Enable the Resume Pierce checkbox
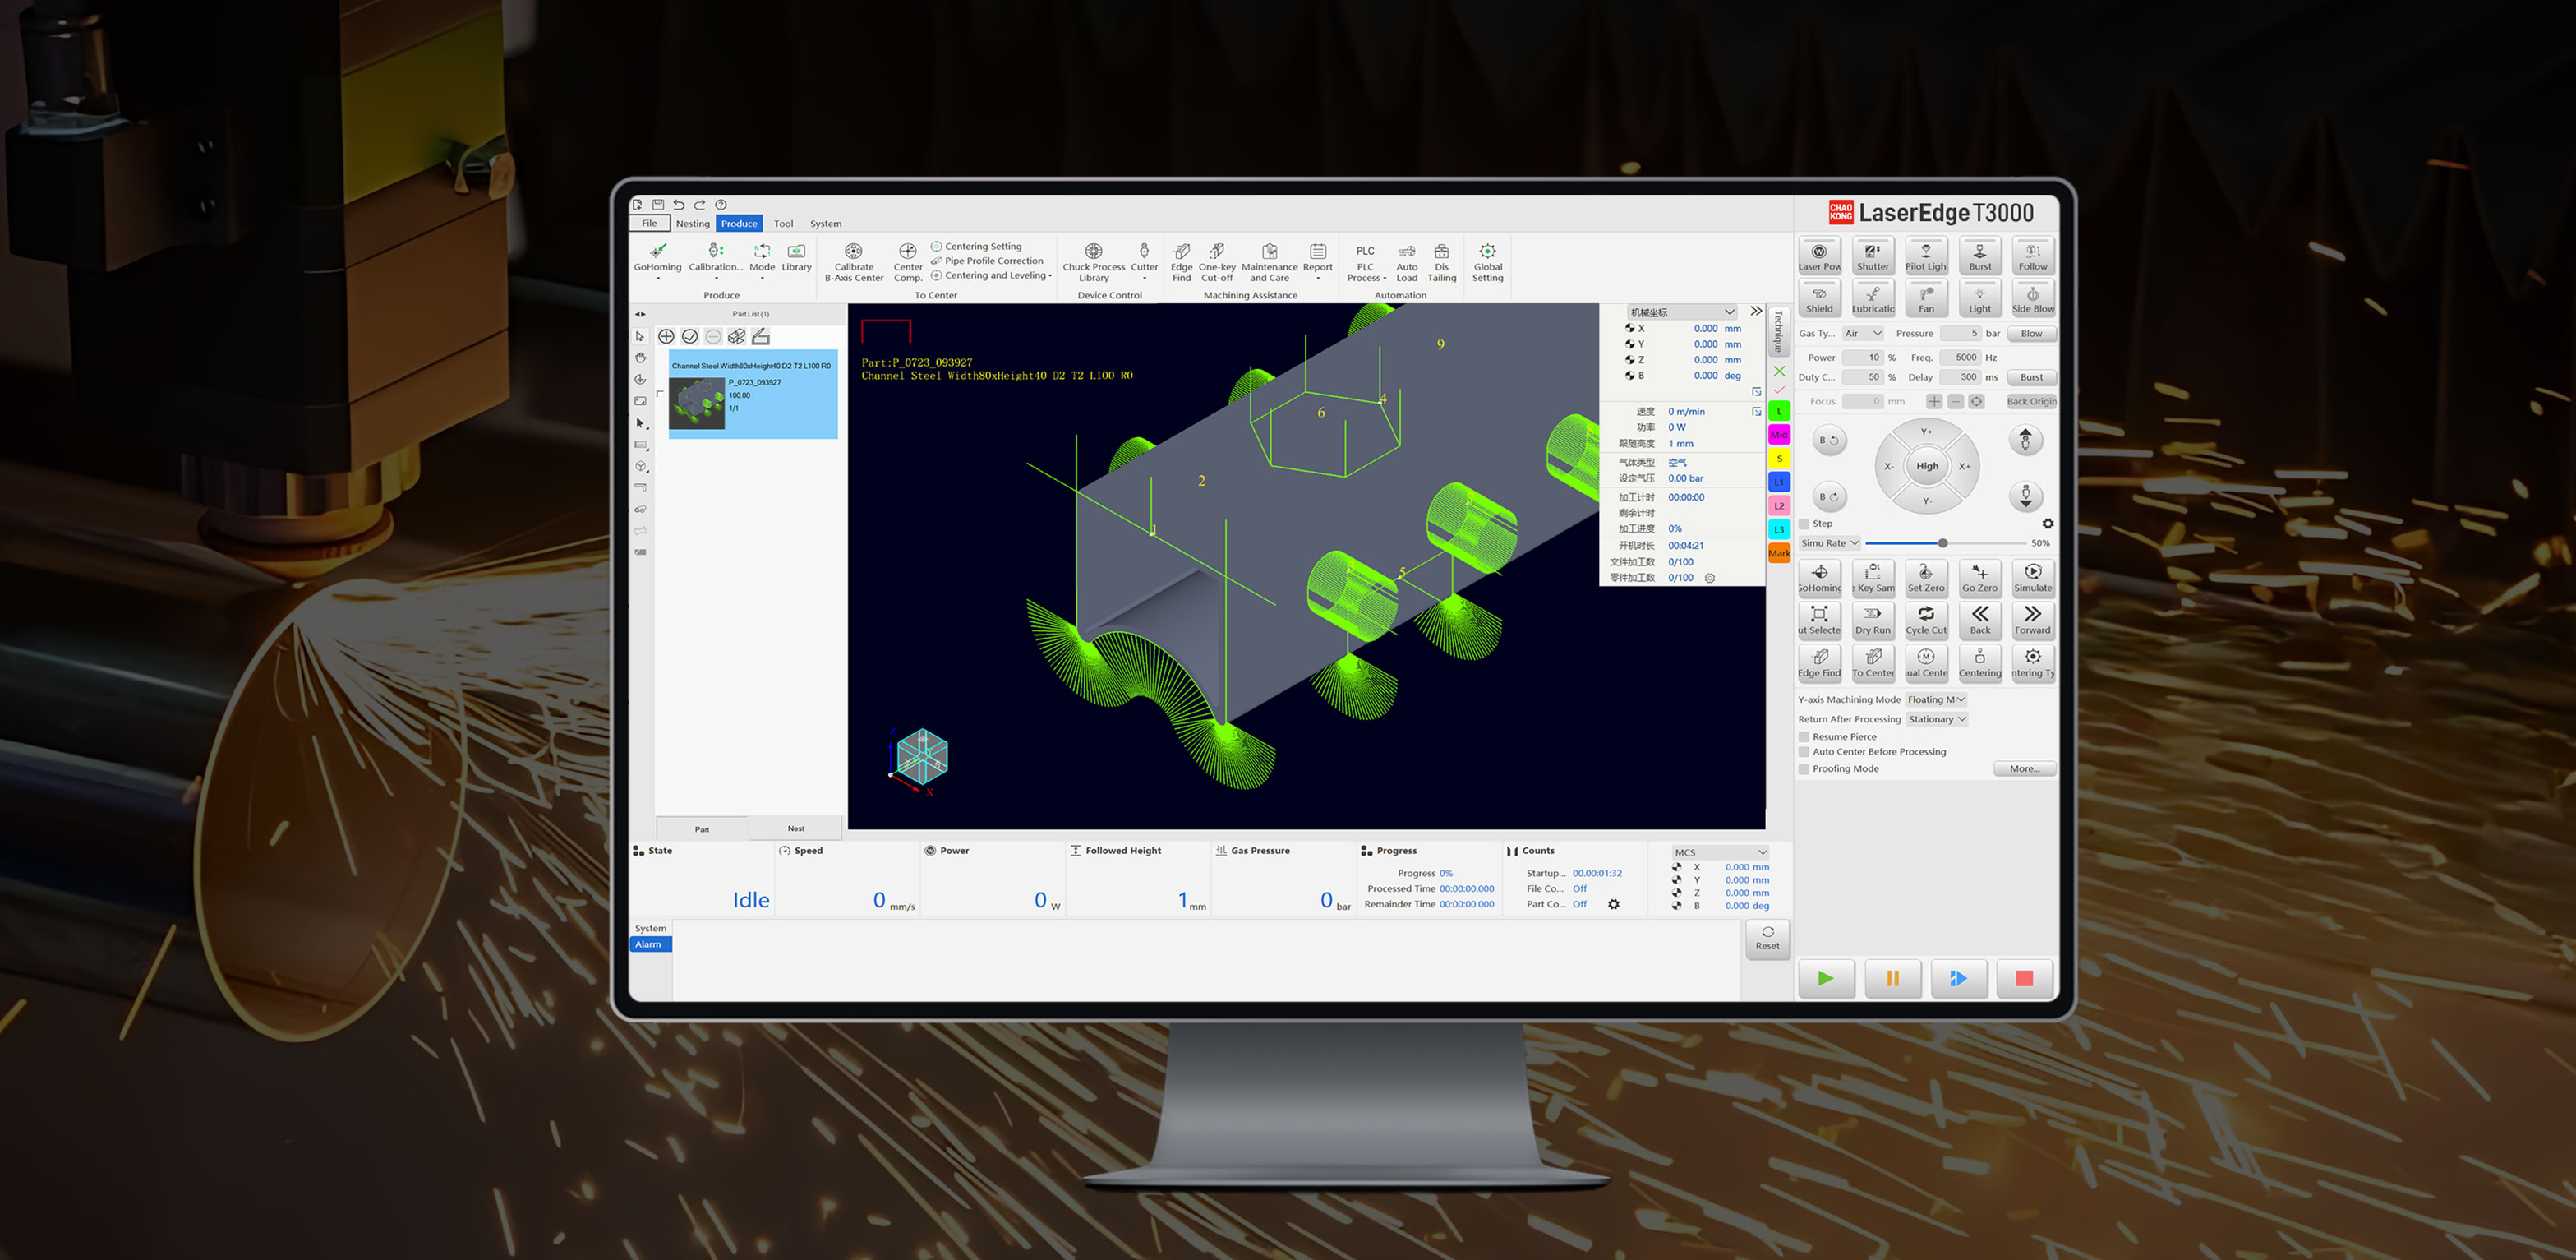Screen dimensions: 2576x1260 tap(1804, 737)
